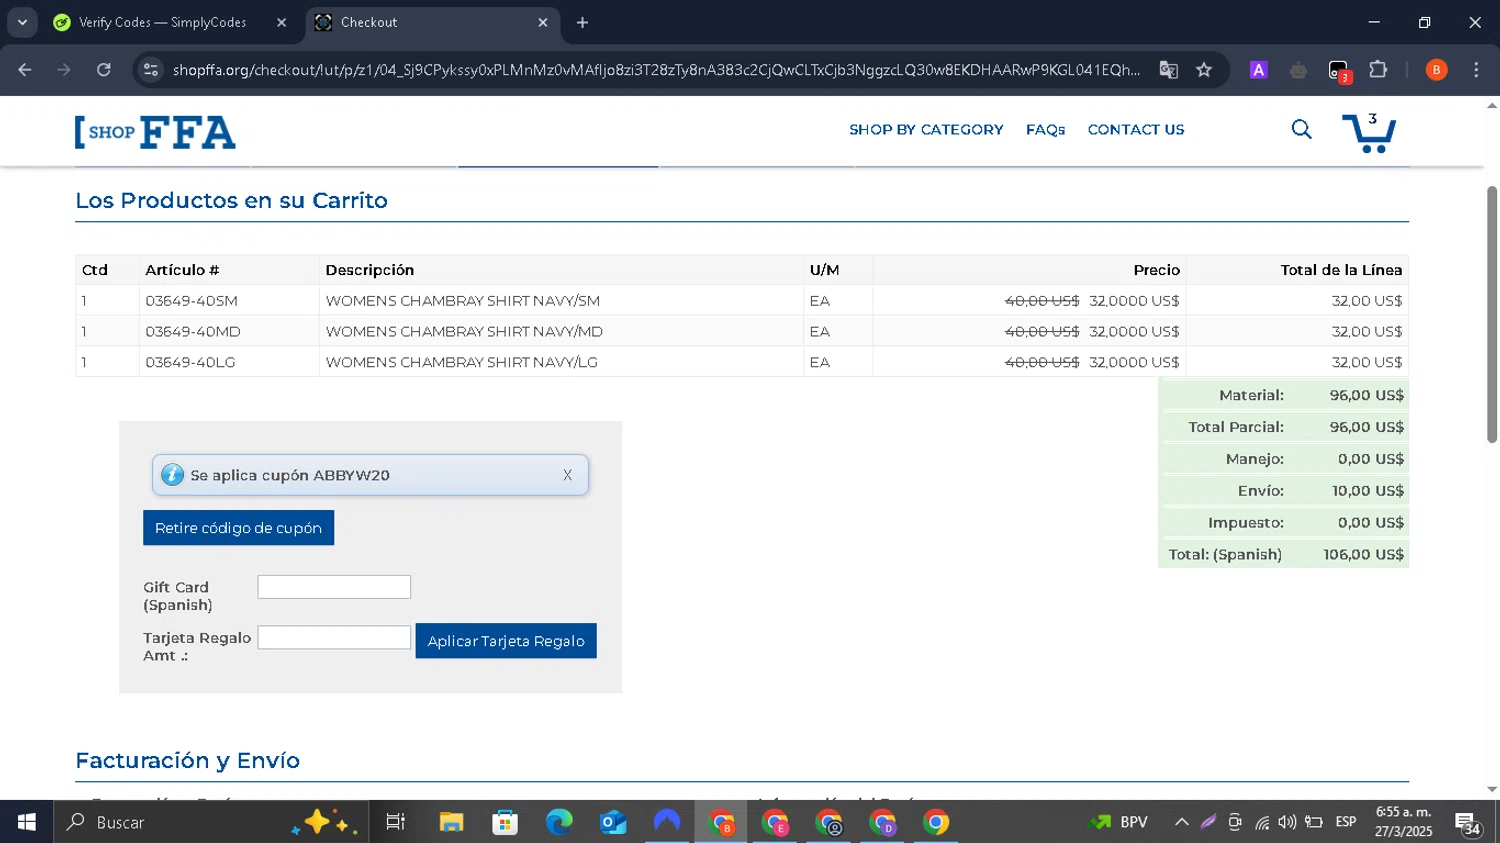This screenshot has height=843, width=1500.
Task: Open notification center with 34 badge
Action: [1468, 824]
